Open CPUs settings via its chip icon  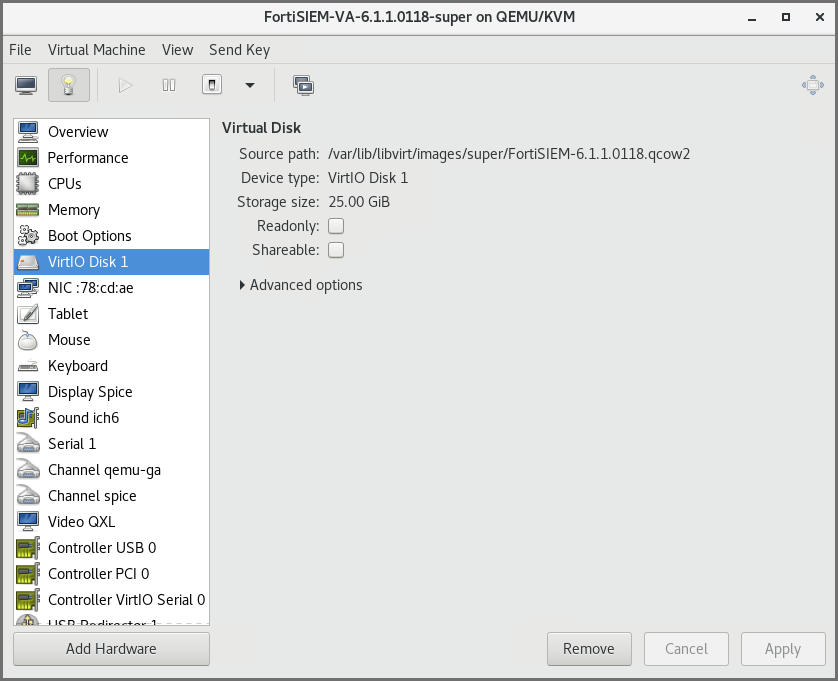coord(27,183)
